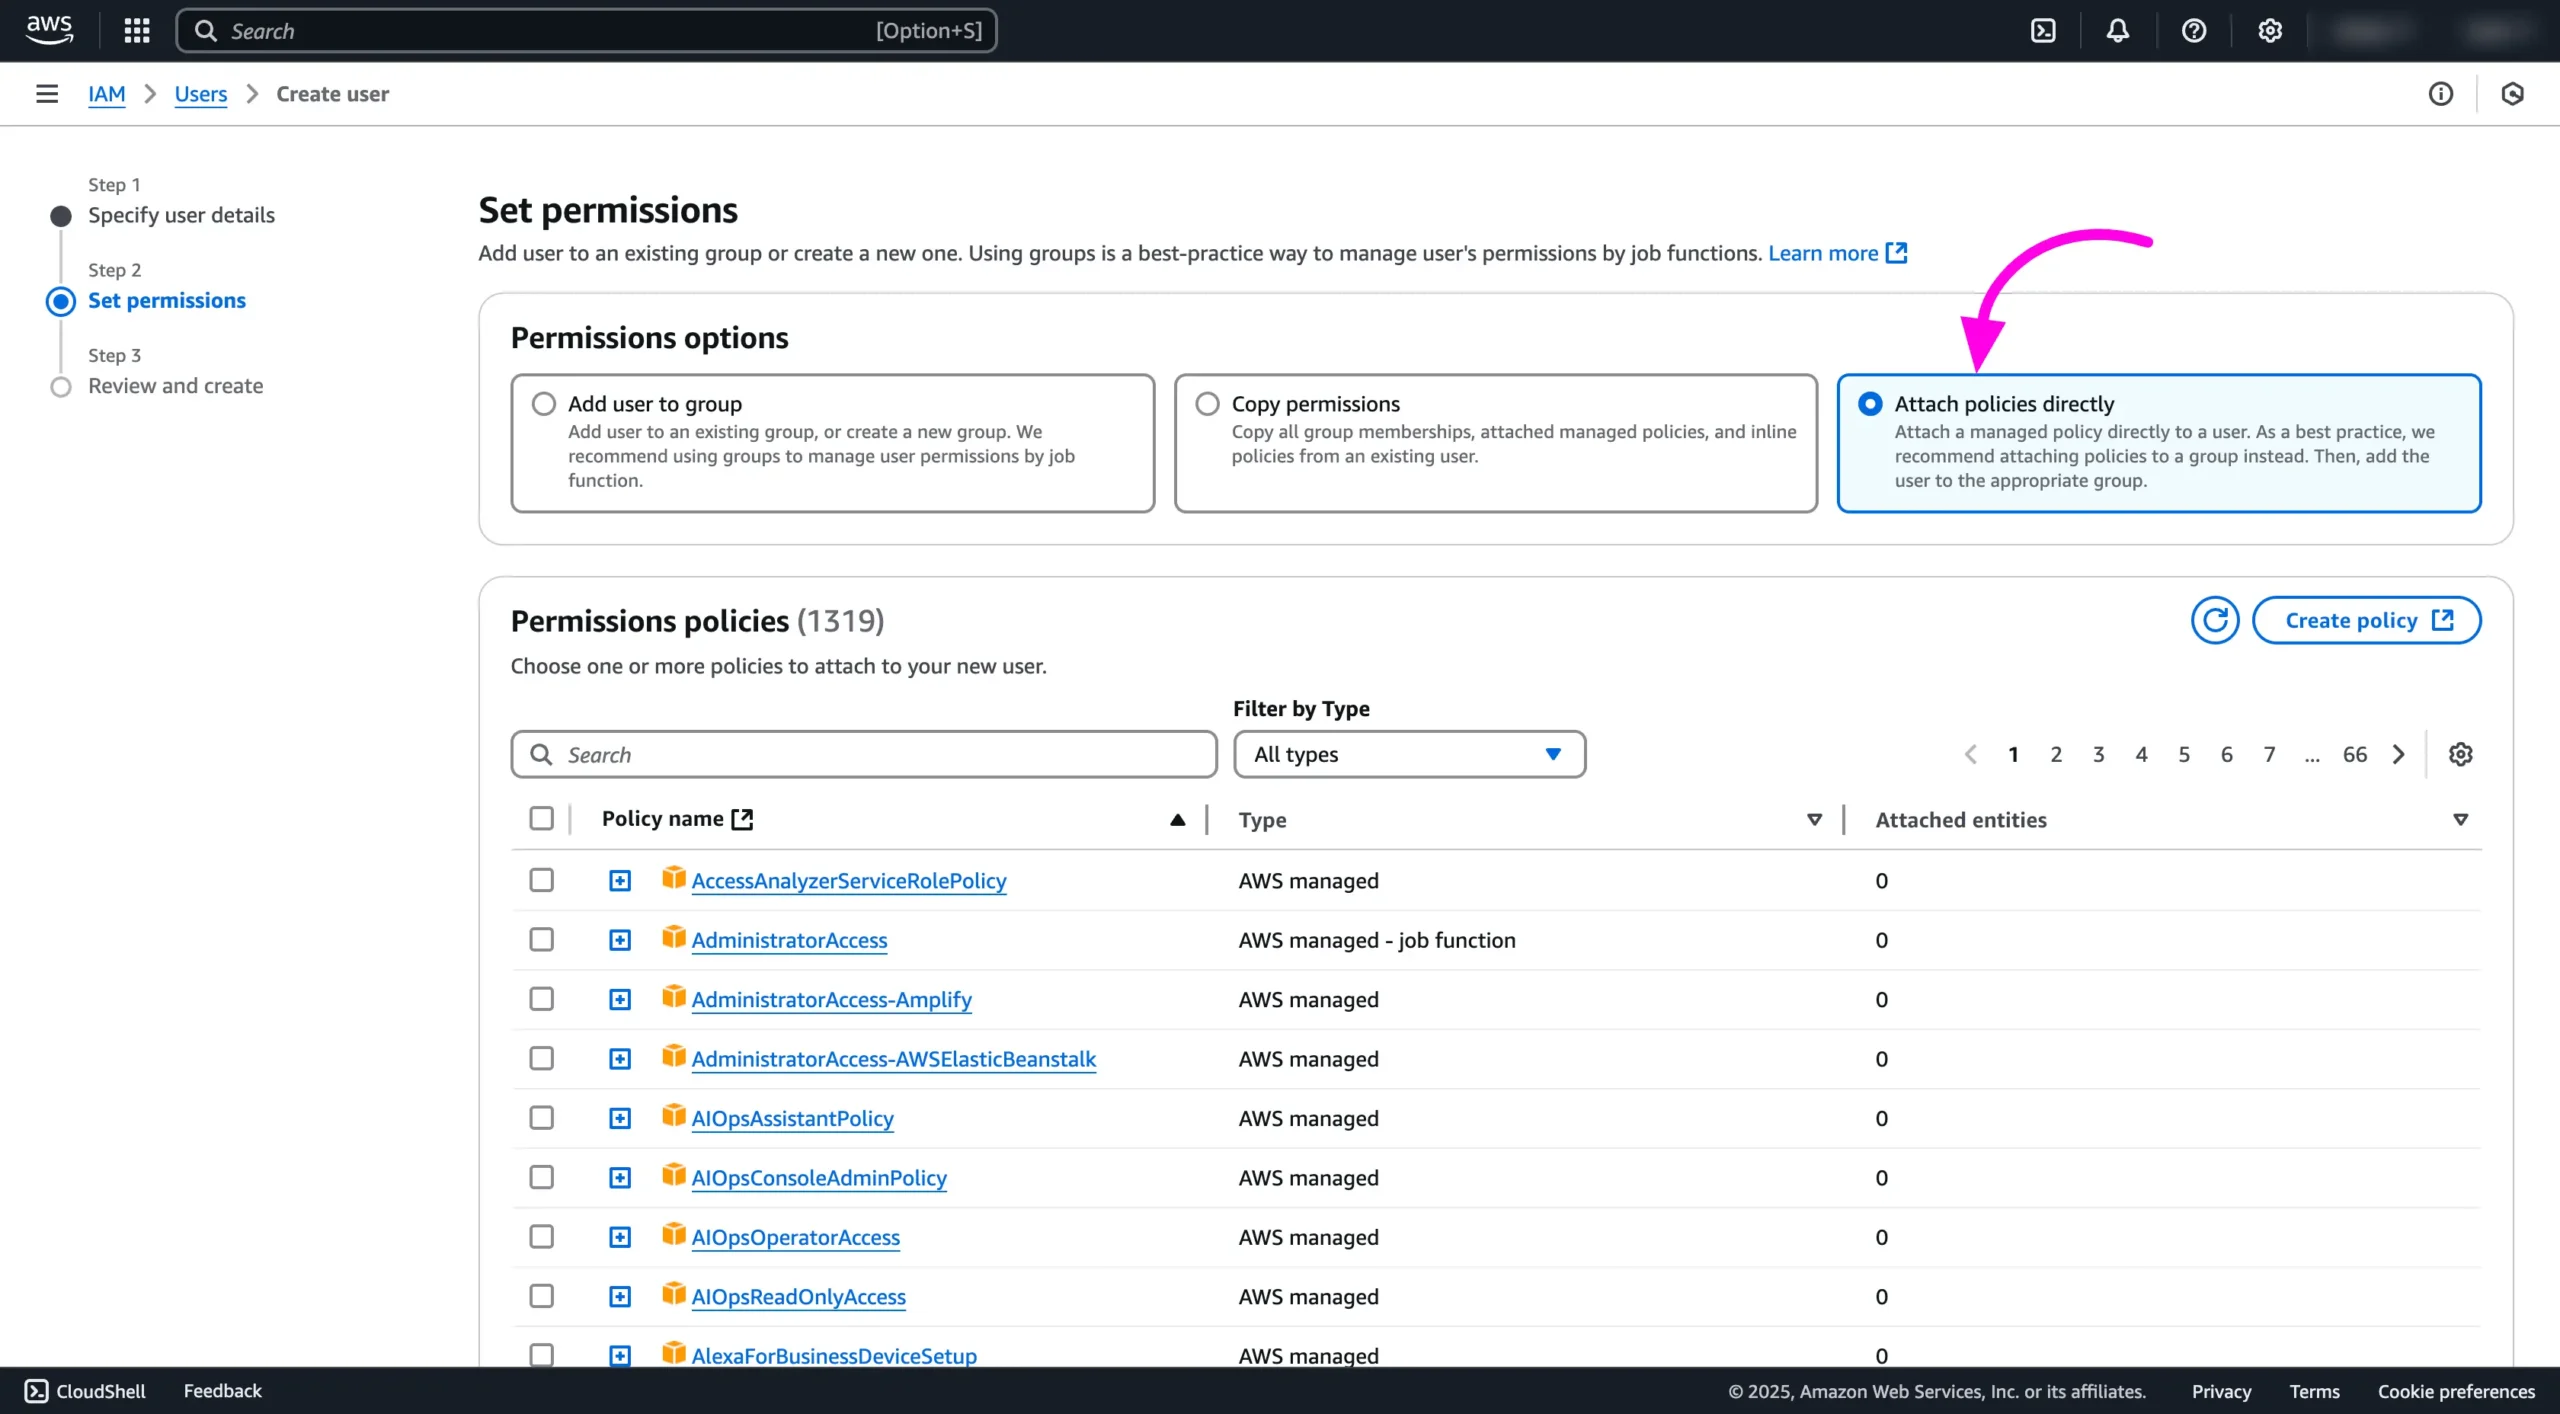
Task: Check the select-all policies checkbox
Action: pyautogui.click(x=542, y=819)
